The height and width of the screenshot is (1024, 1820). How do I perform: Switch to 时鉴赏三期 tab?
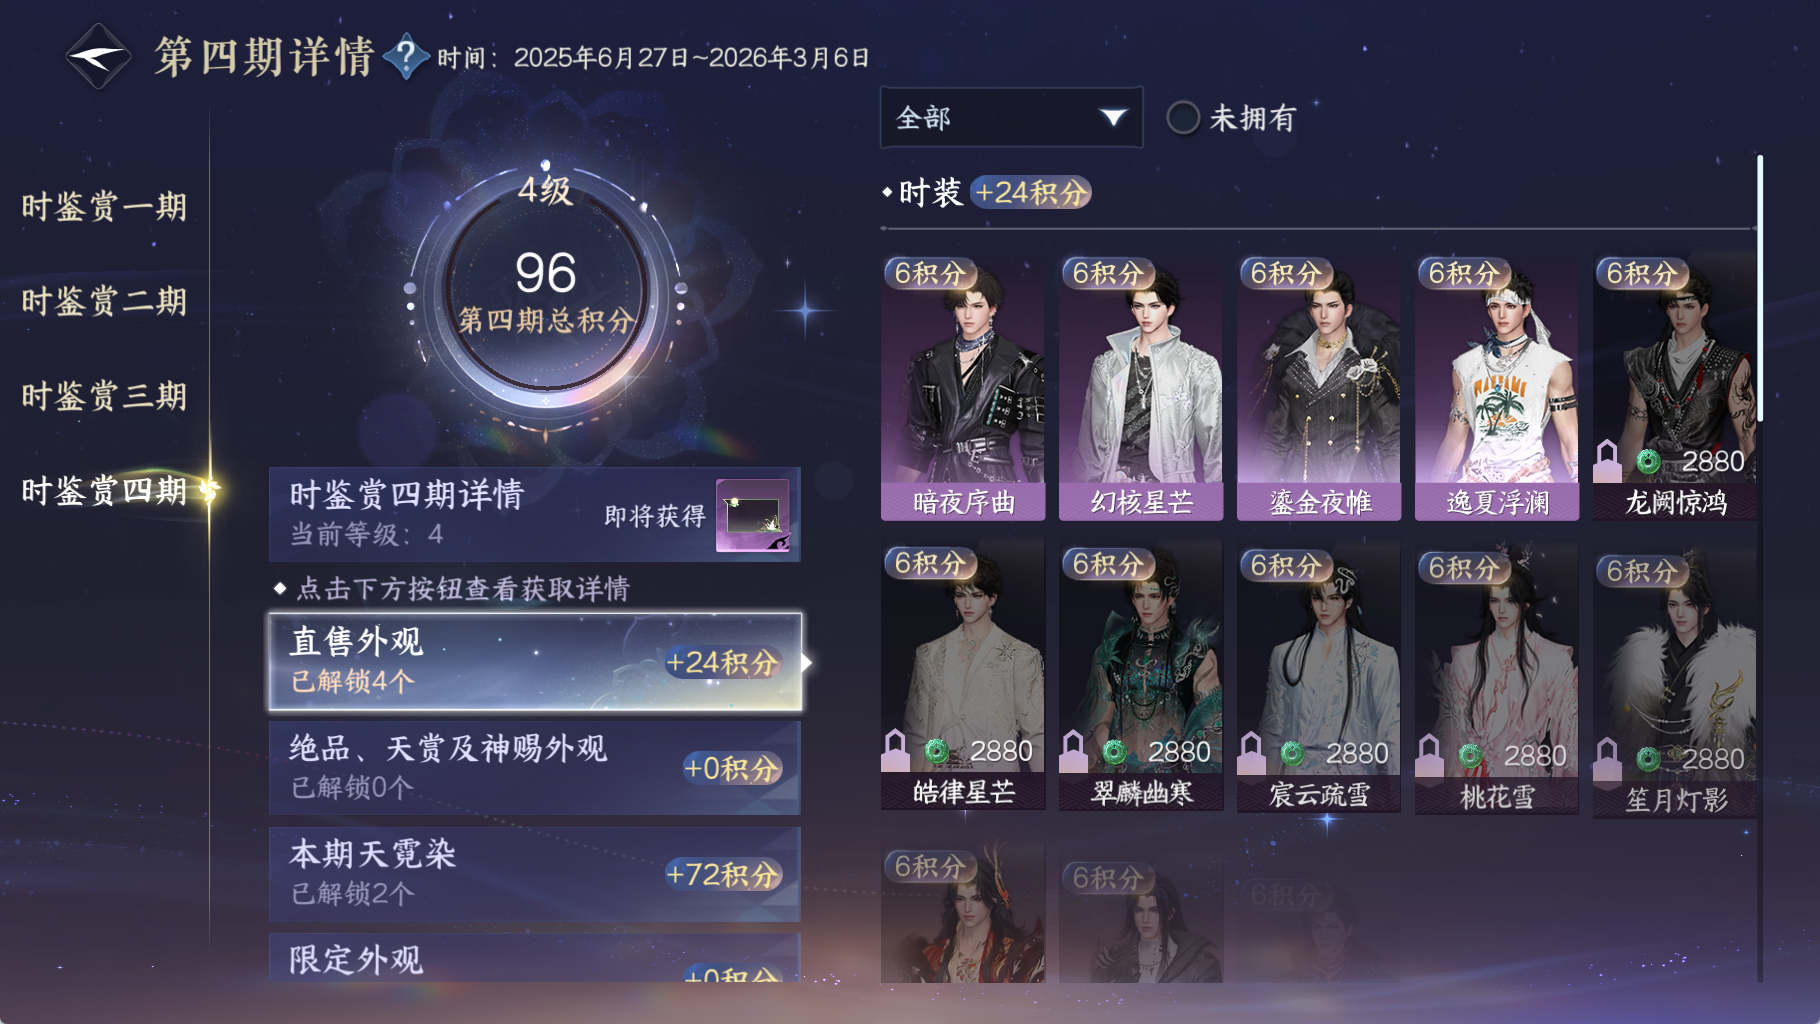pyautogui.click(x=104, y=396)
